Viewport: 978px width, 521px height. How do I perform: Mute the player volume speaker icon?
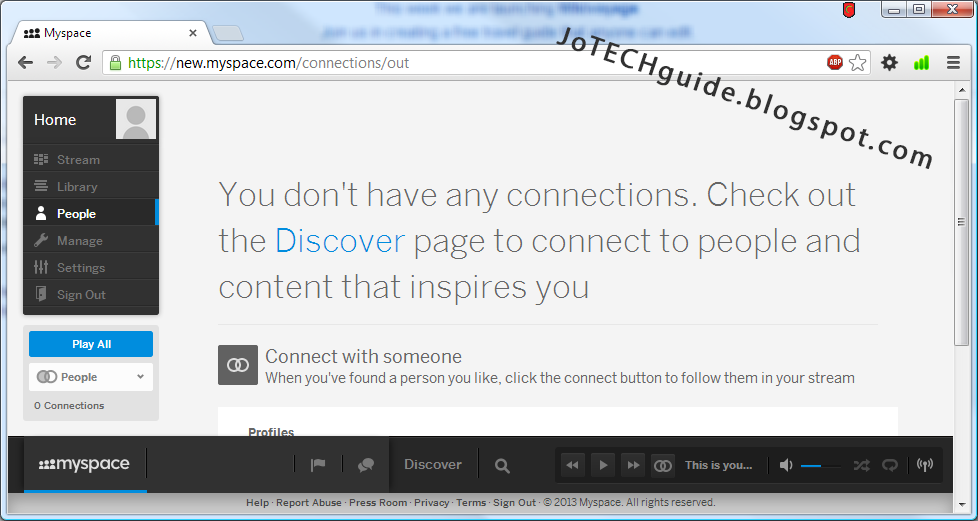coord(786,465)
